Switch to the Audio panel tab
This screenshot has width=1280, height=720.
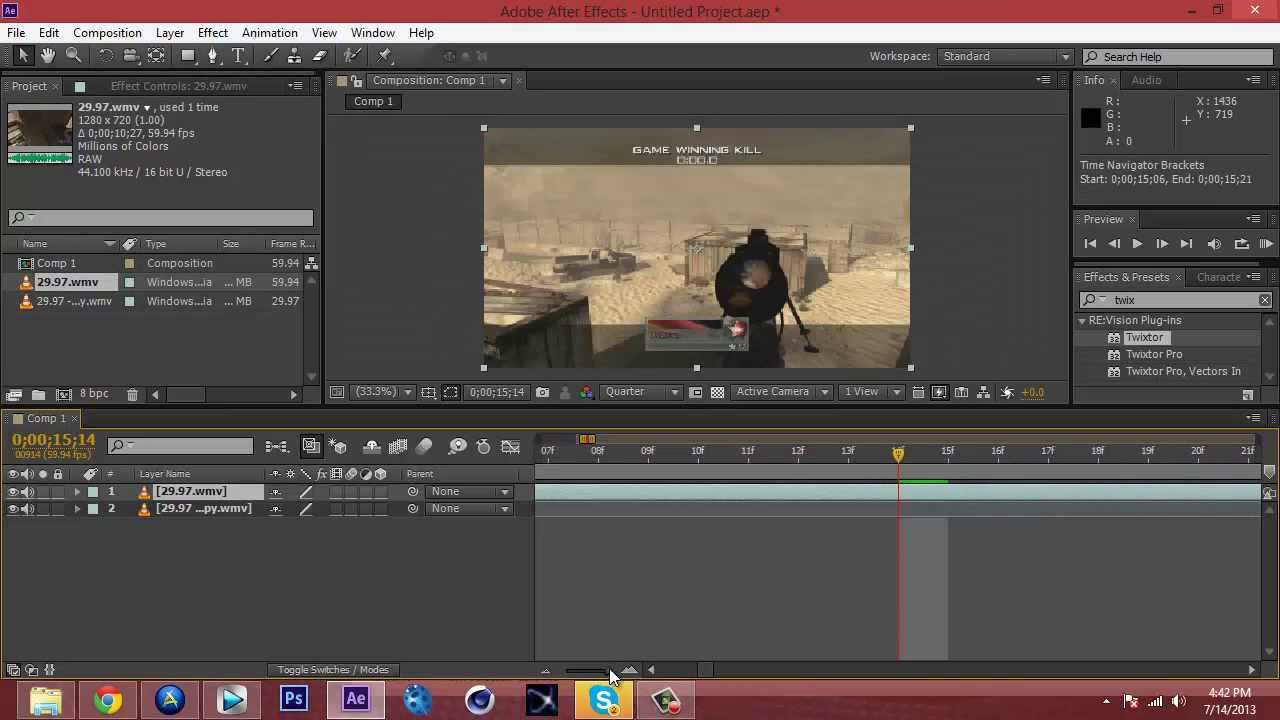tap(1146, 80)
